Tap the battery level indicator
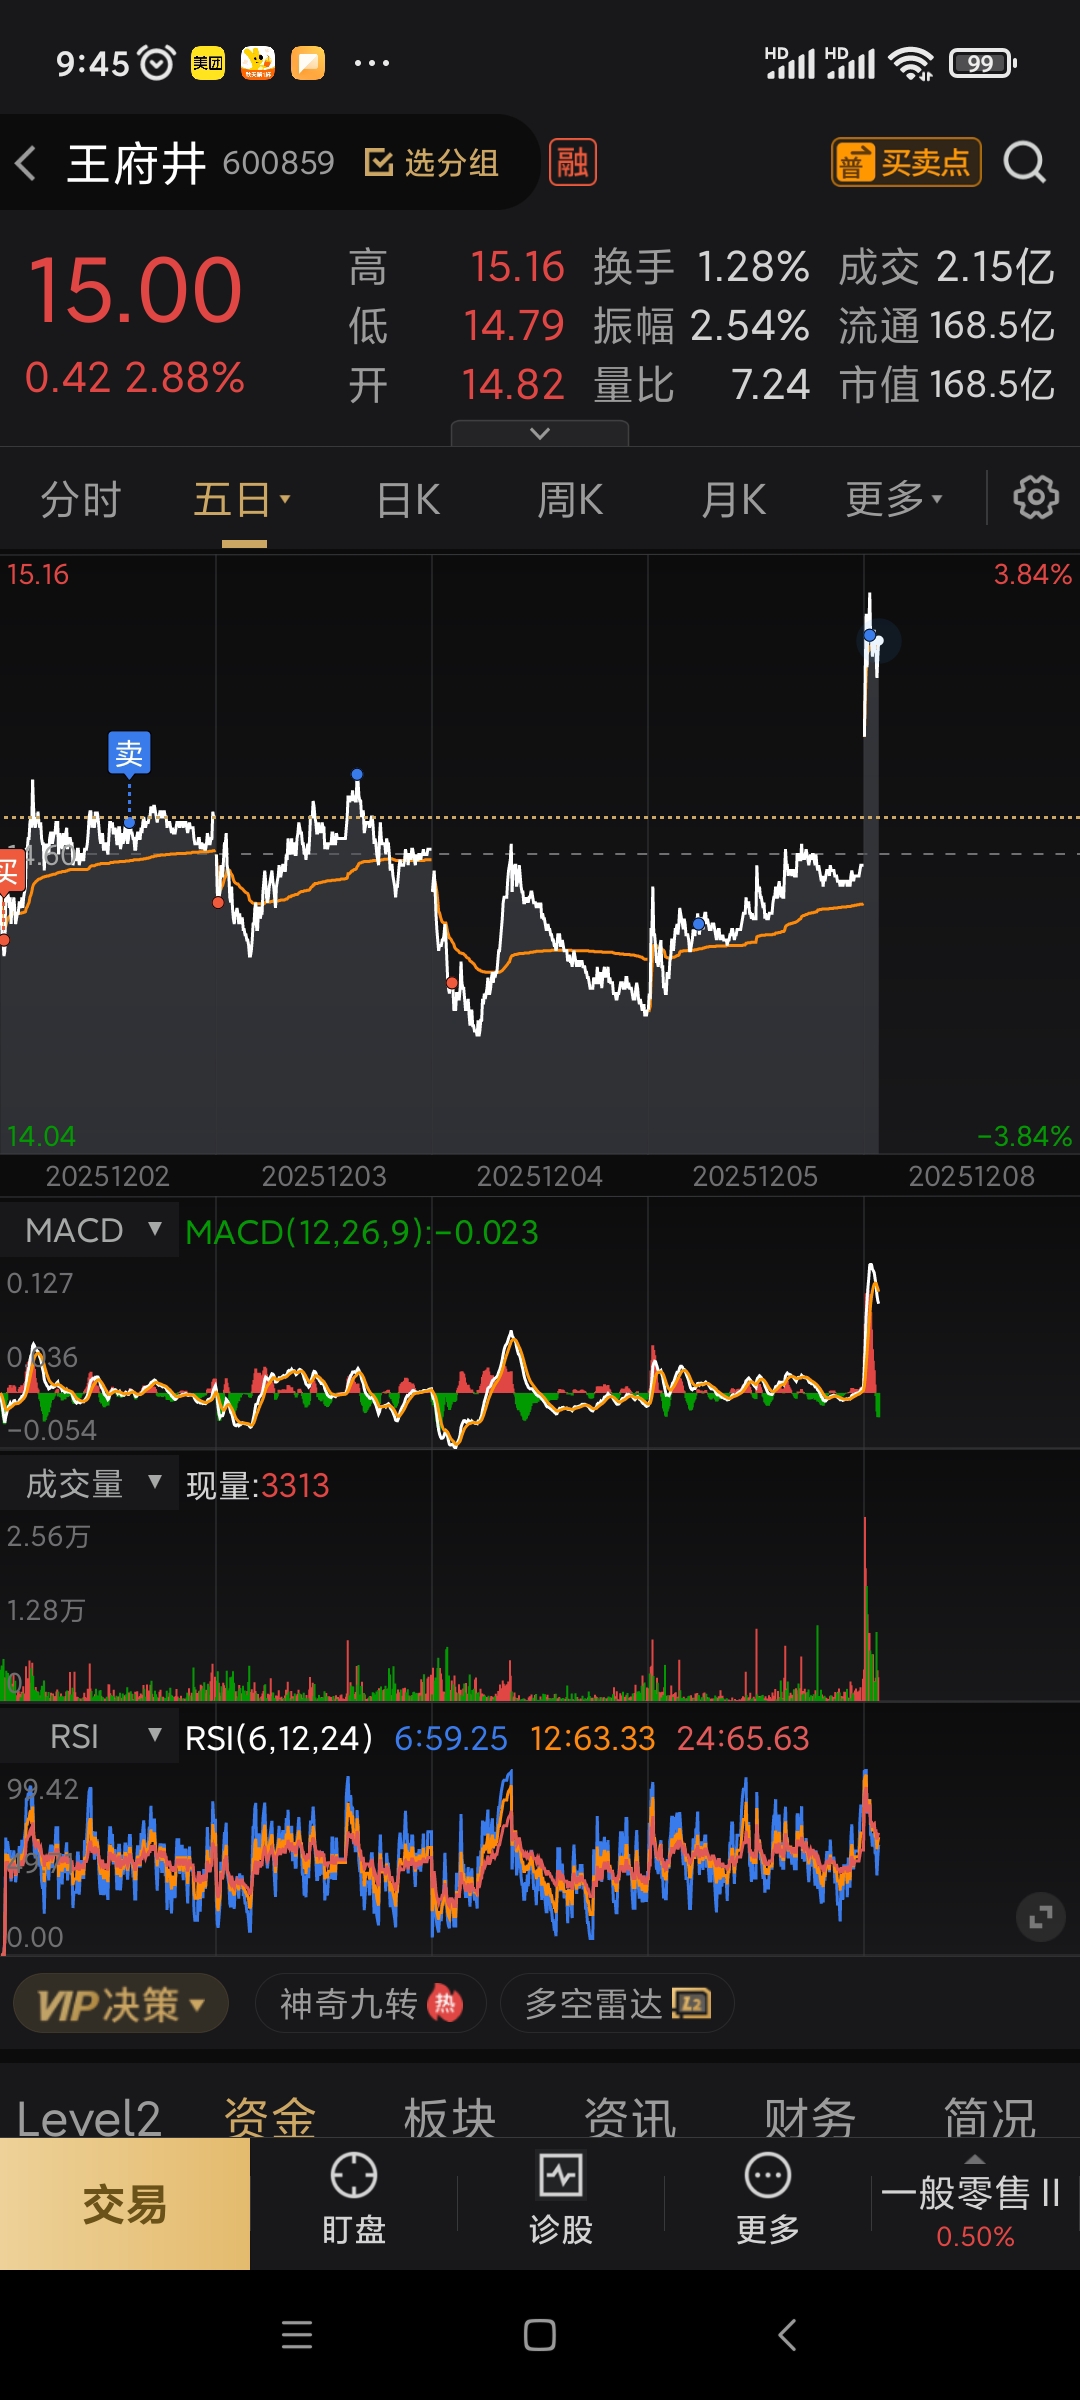The width and height of the screenshot is (1080, 2400). point(983,63)
